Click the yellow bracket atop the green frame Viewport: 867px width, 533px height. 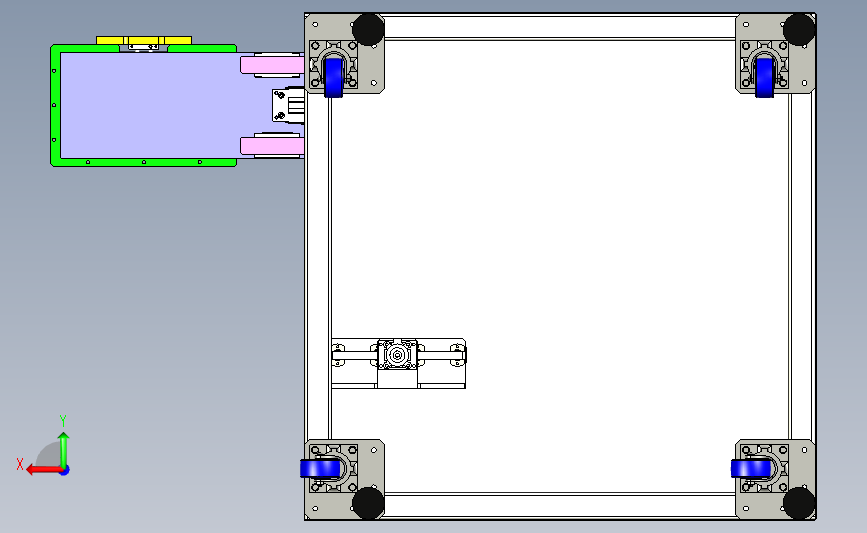pyautogui.click(x=144, y=40)
